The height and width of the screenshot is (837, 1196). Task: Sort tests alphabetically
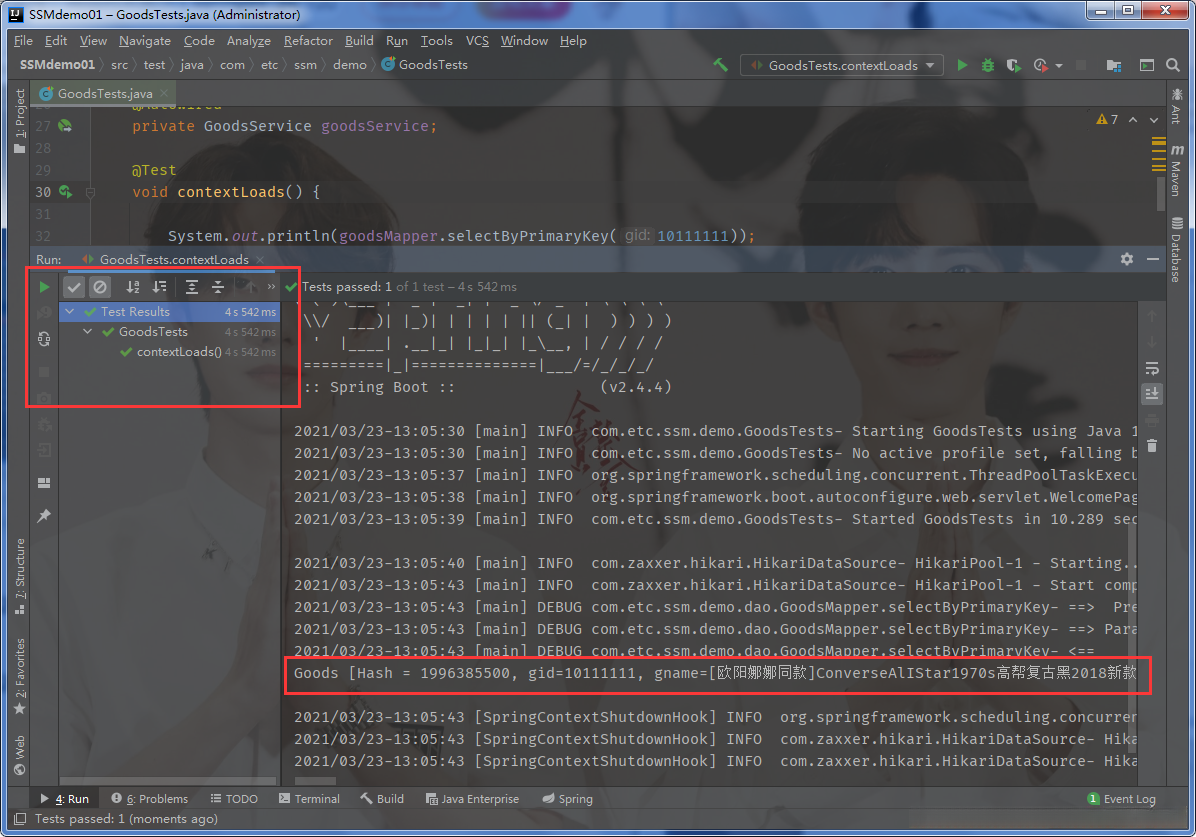pyautogui.click(x=133, y=287)
